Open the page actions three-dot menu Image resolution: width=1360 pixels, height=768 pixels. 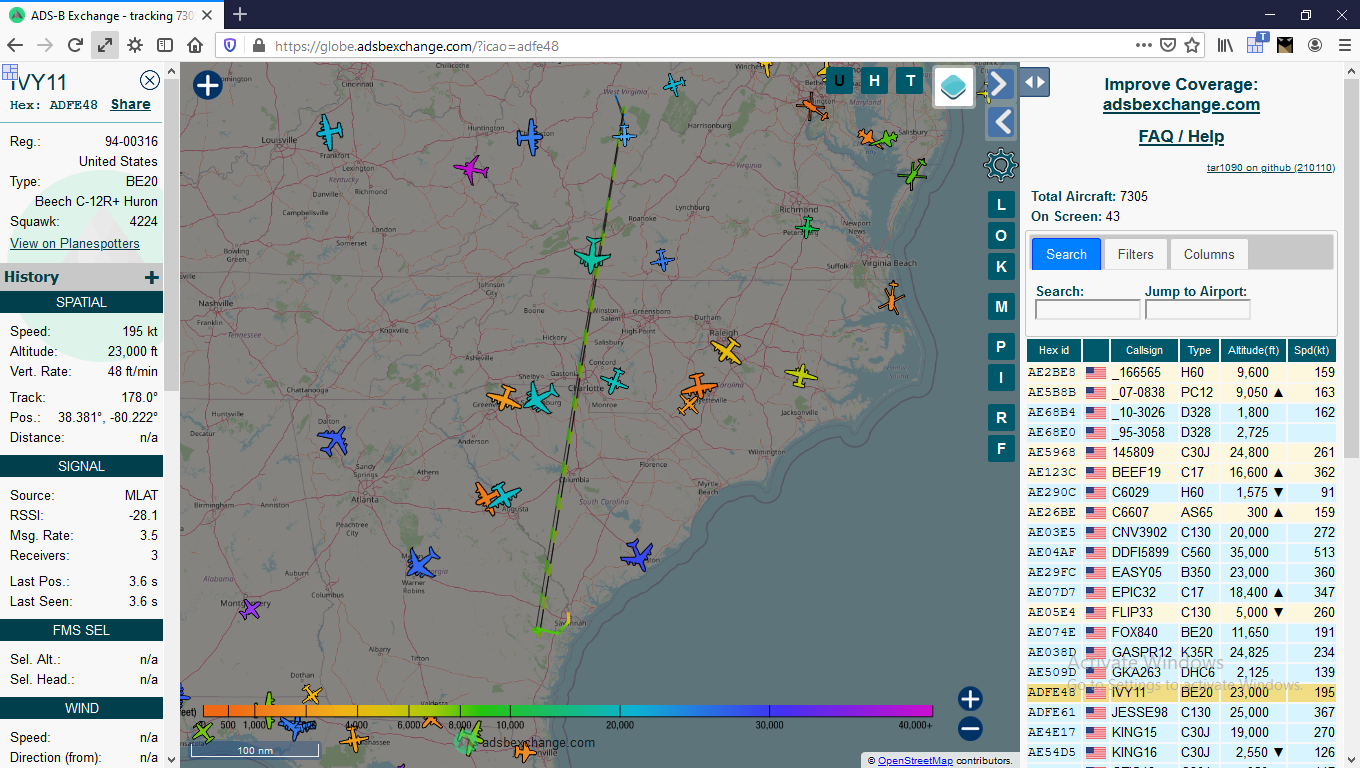coord(1144,45)
